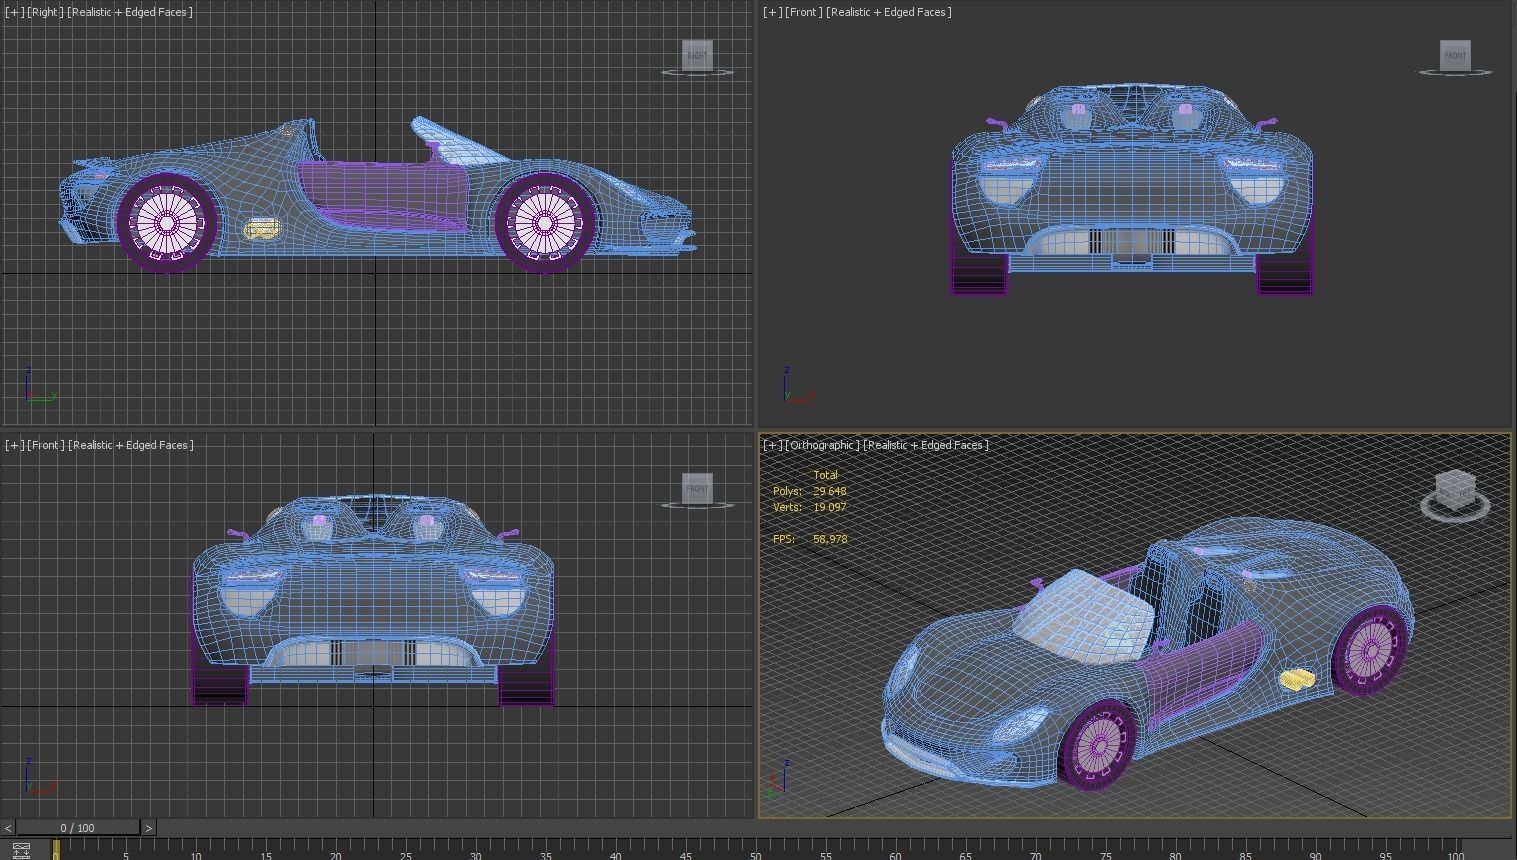Click the current frame 0 marker on the track bar

(56, 850)
